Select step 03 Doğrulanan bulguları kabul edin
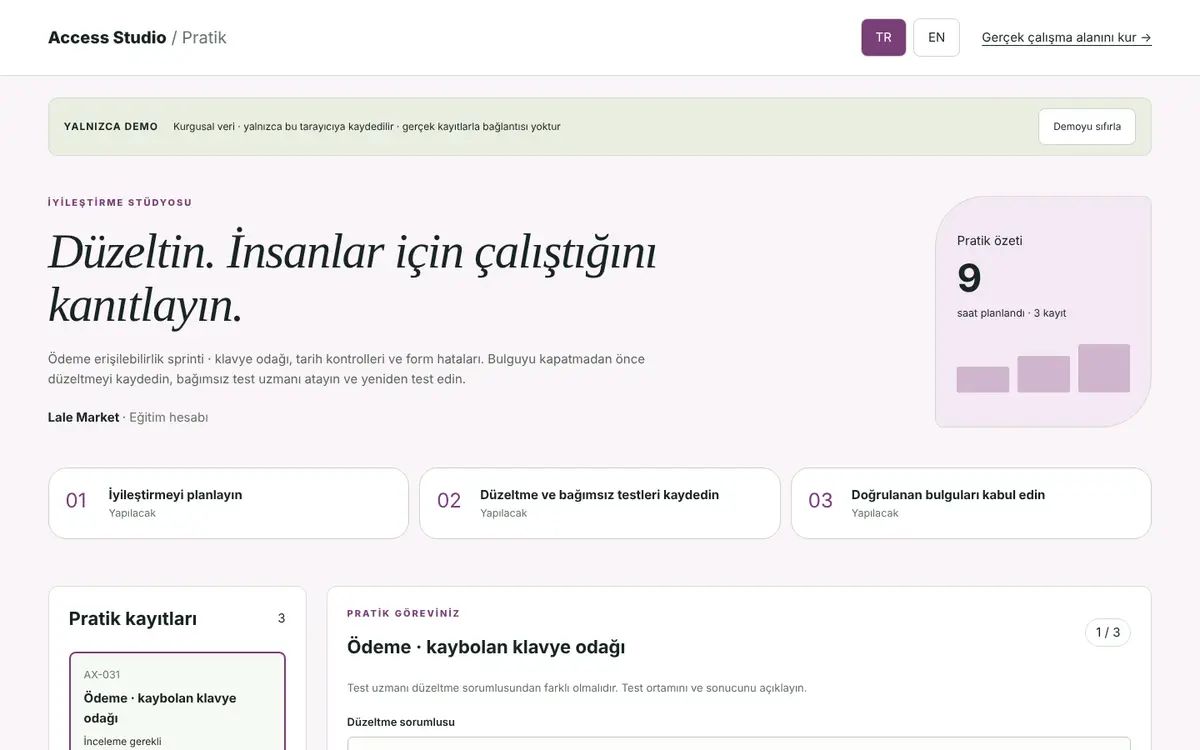 [x=971, y=503]
